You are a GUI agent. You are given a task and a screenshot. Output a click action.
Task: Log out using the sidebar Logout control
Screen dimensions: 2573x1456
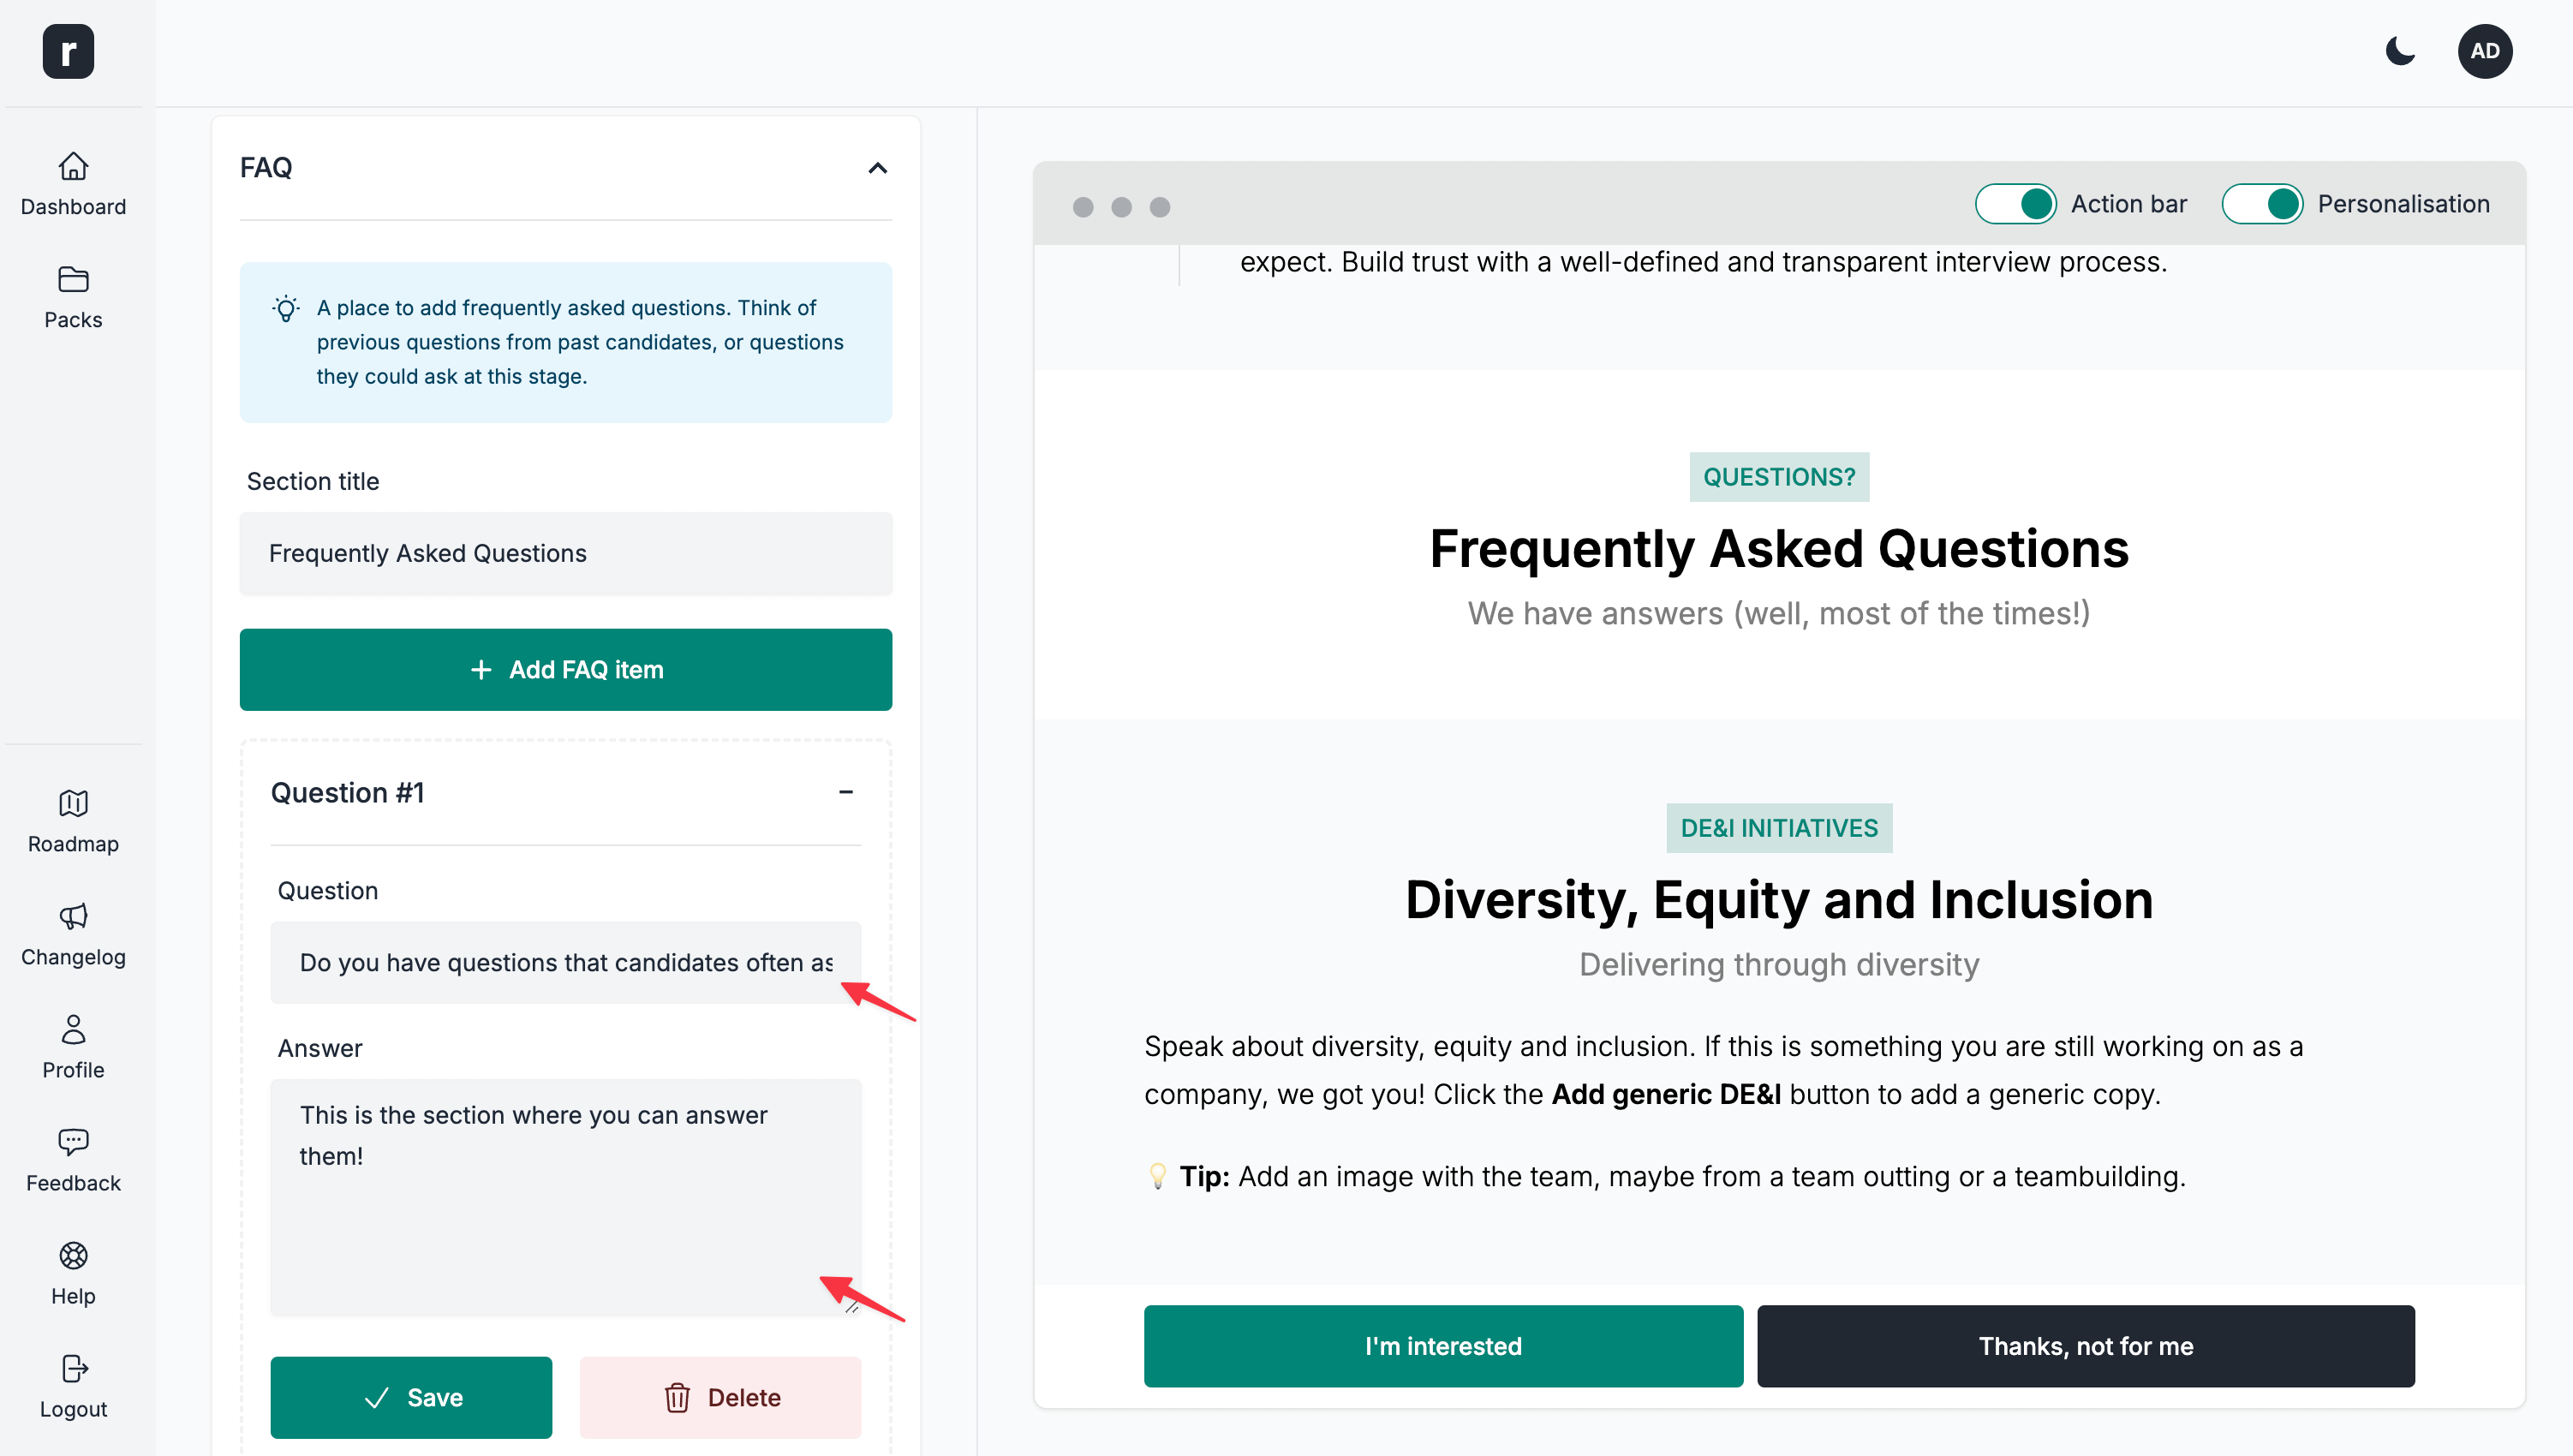[x=72, y=1387]
